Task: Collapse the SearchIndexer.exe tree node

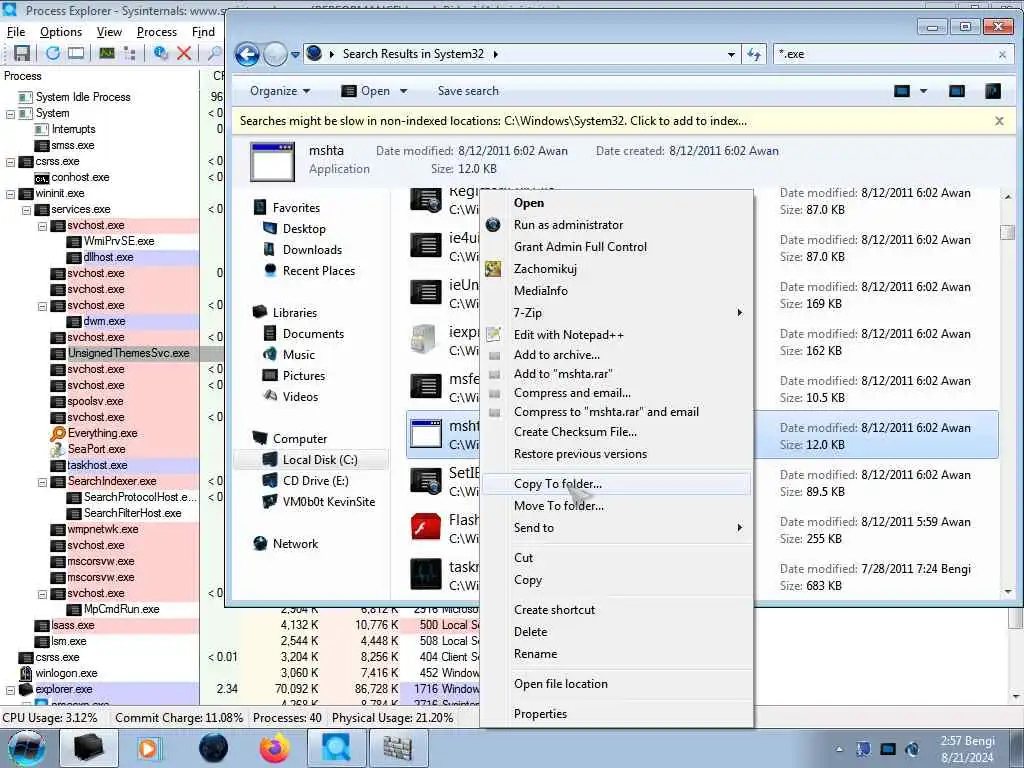Action: point(42,482)
